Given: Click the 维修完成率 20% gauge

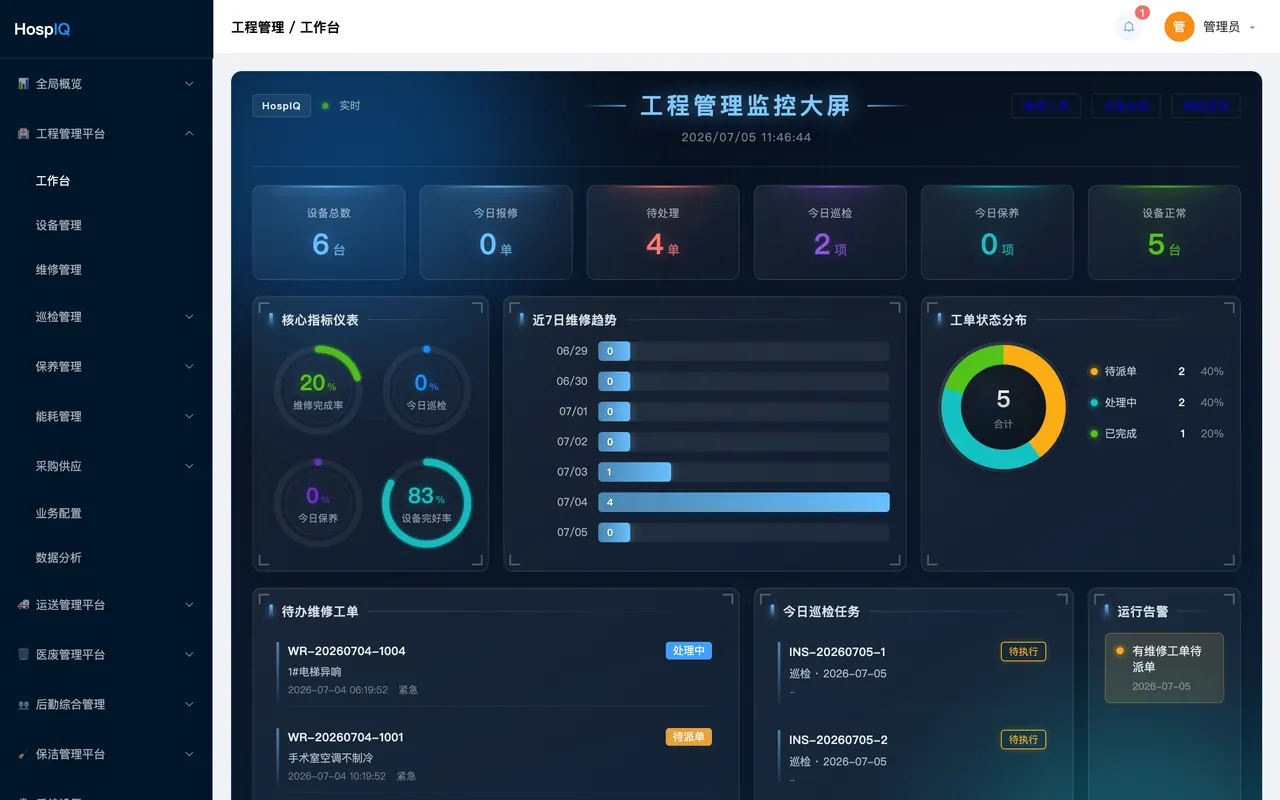Looking at the screenshot, I should click(x=318, y=390).
